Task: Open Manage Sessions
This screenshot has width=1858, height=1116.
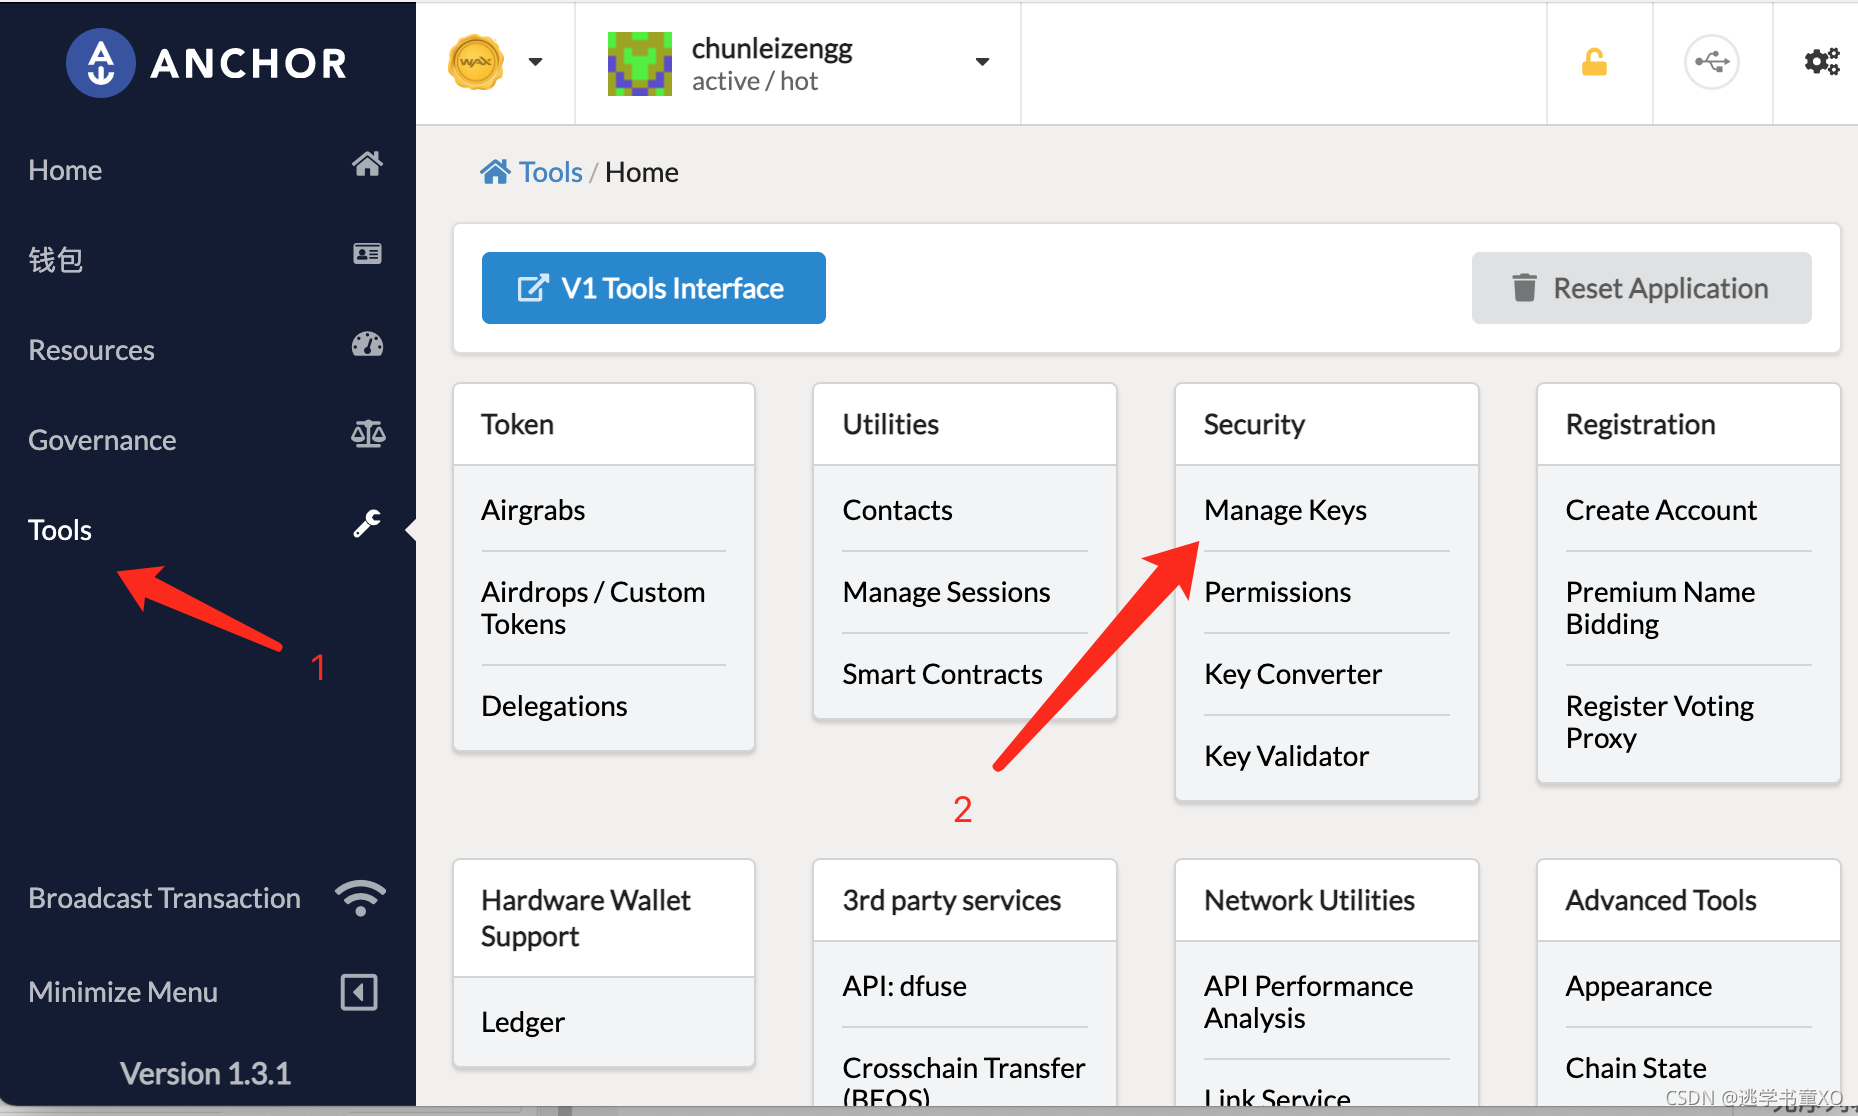Action: pyautogui.click(x=946, y=592)
